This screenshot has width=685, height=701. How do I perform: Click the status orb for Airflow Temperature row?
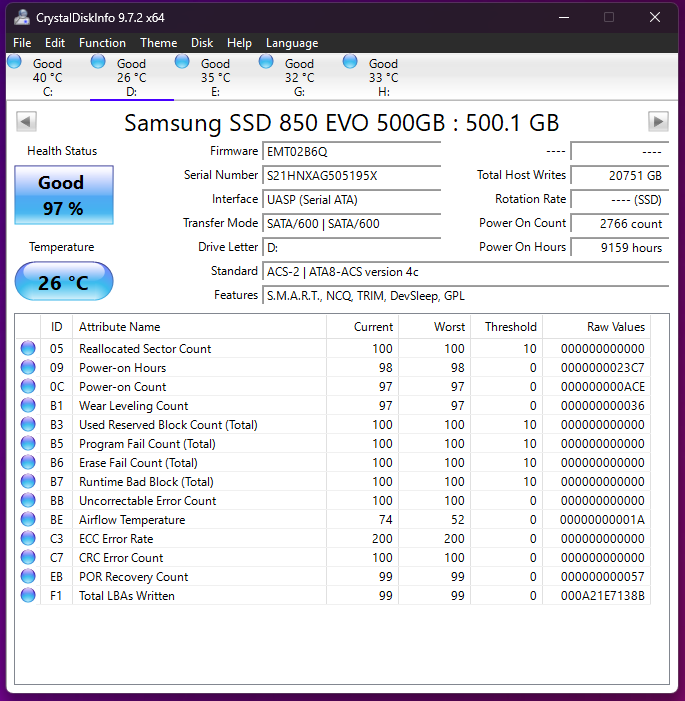28,520
